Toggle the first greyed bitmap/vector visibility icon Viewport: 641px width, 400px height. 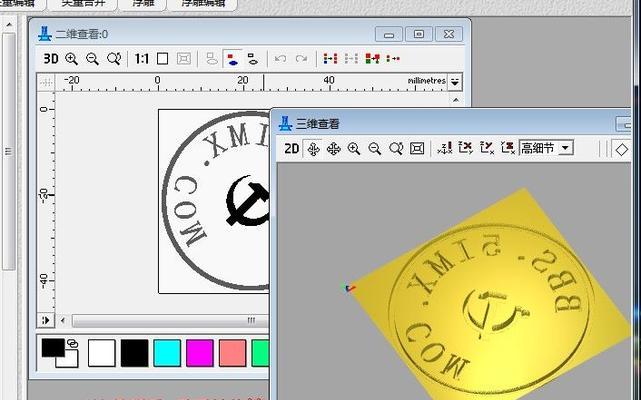coord(212,59)
